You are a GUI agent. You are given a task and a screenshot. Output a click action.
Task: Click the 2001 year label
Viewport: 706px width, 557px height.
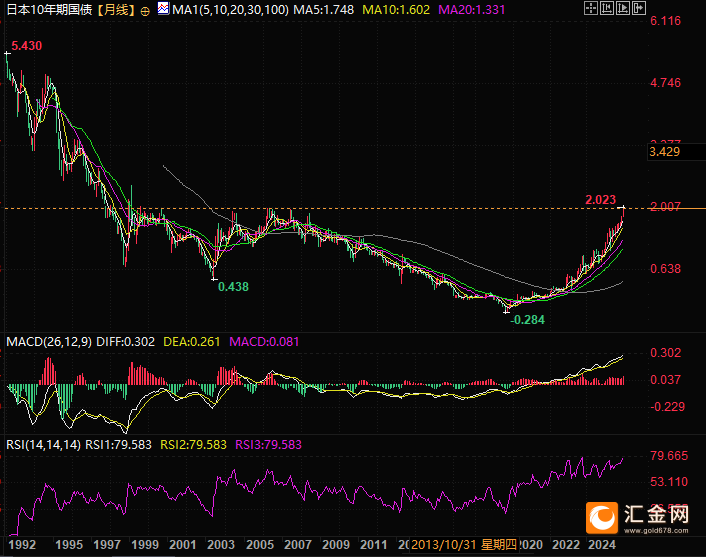coord(183,545)
